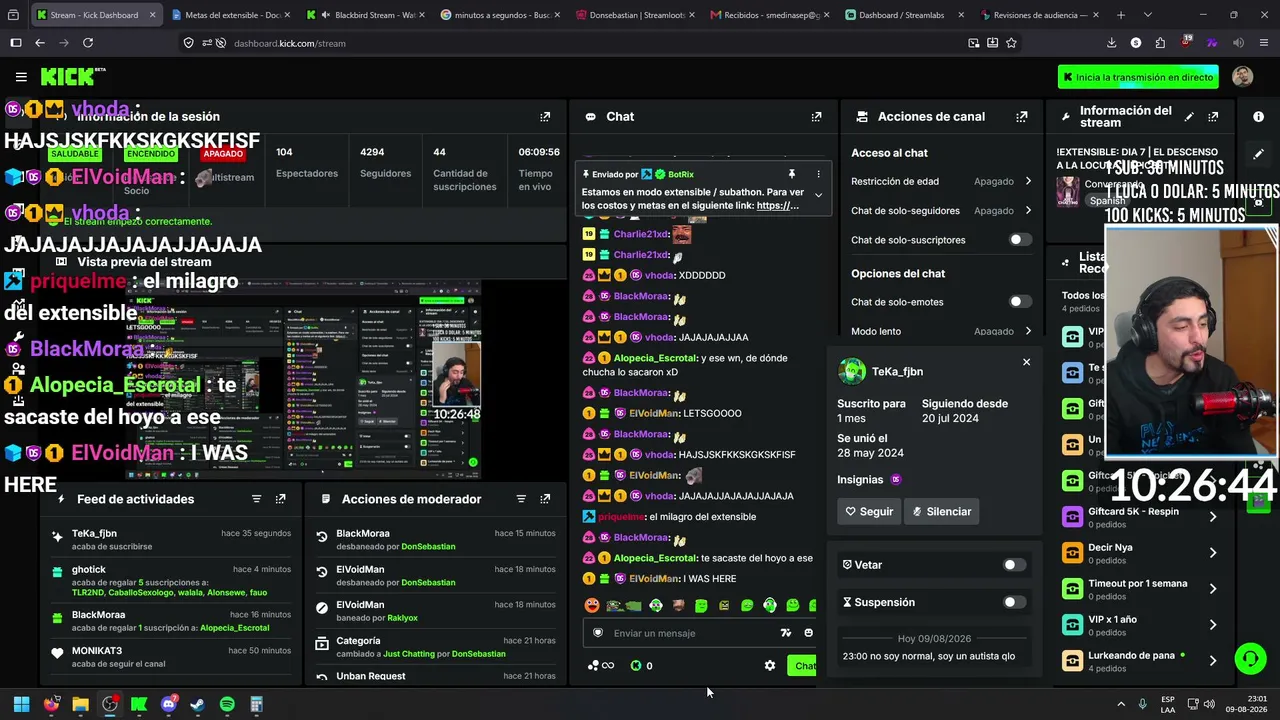Screen dimensions: 1280x720
Task: Select the MONIKAT3 activity feed entry
Action: pyautogui.click(x=171, y=657)
